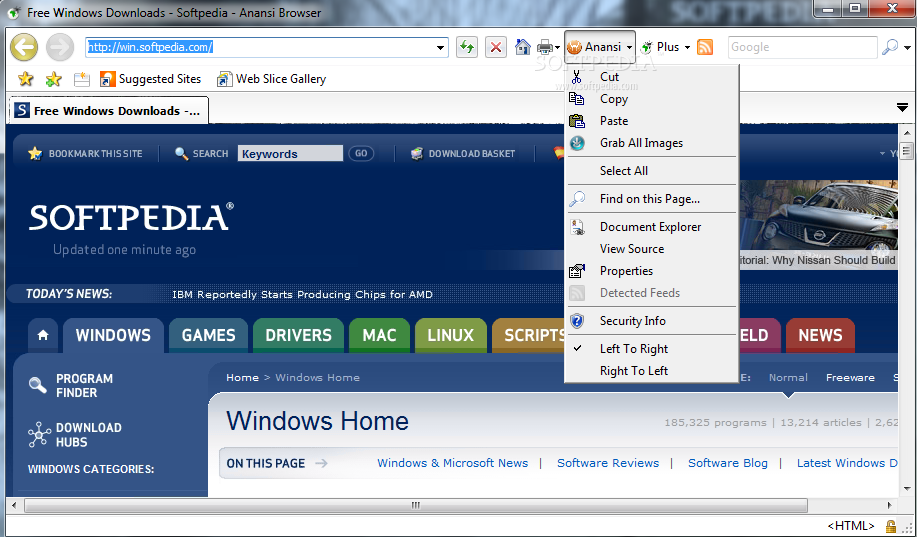The image size is (917, 537).
Task: Open Download Hubs in sidebar
Action: (x=75, y=435)
